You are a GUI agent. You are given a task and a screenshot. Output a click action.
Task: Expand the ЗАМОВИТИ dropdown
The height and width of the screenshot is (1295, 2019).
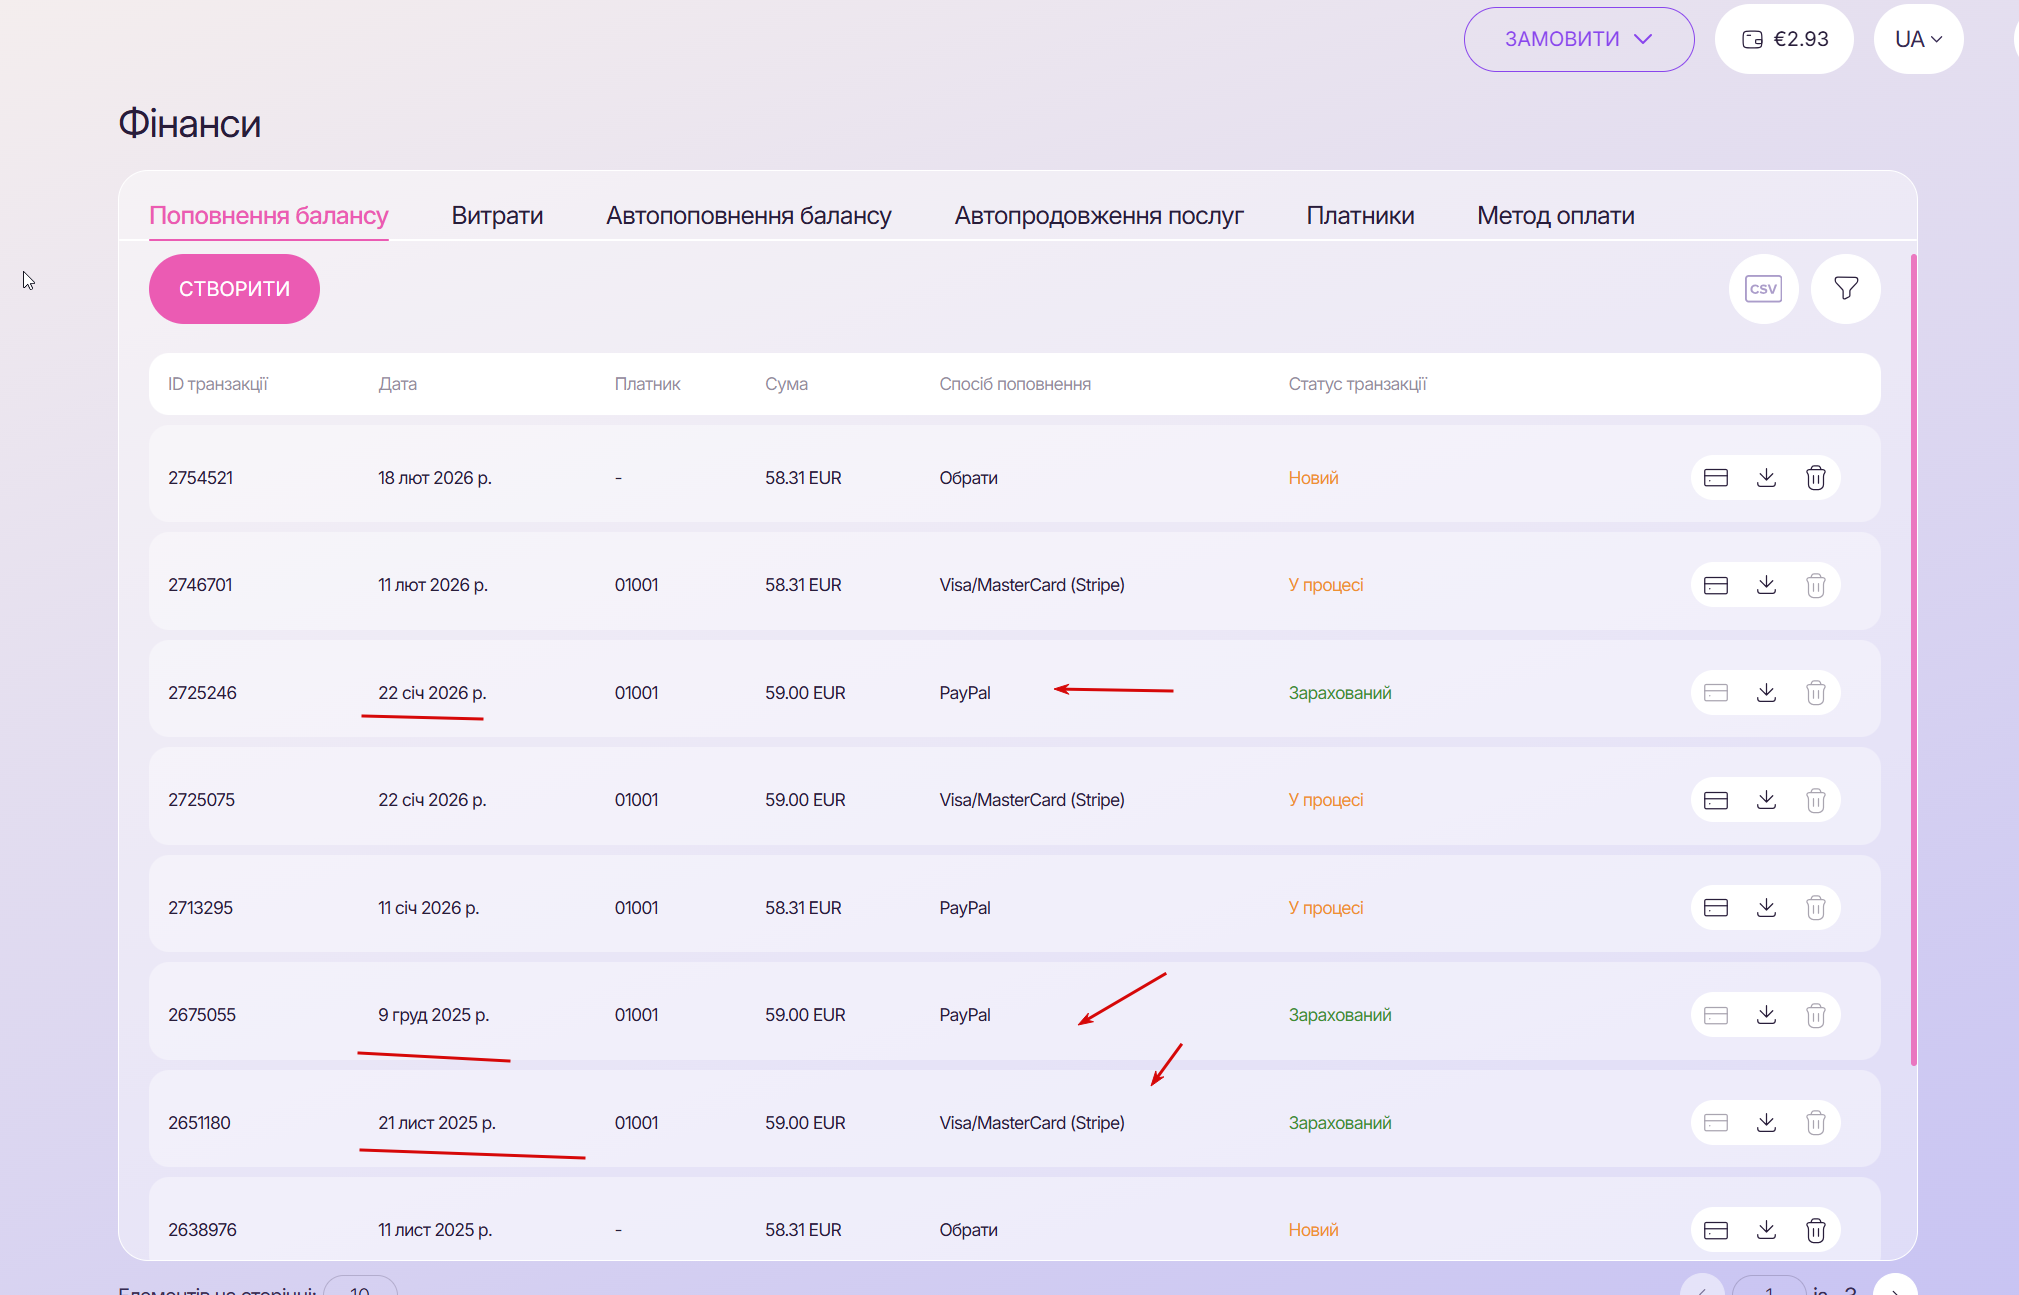click(x=1578, y=39)
